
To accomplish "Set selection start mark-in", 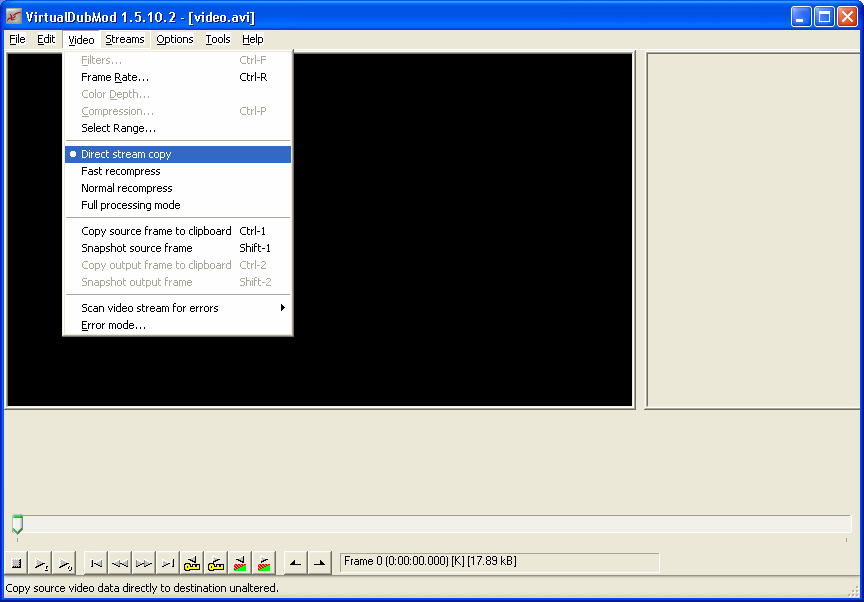I will 295,563.
